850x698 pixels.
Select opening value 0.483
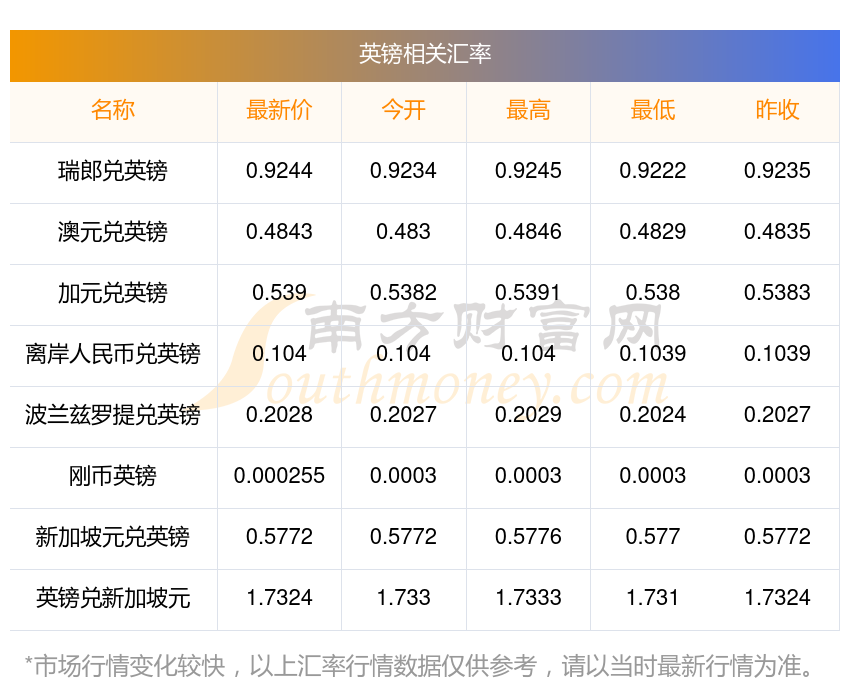[403, 232]
